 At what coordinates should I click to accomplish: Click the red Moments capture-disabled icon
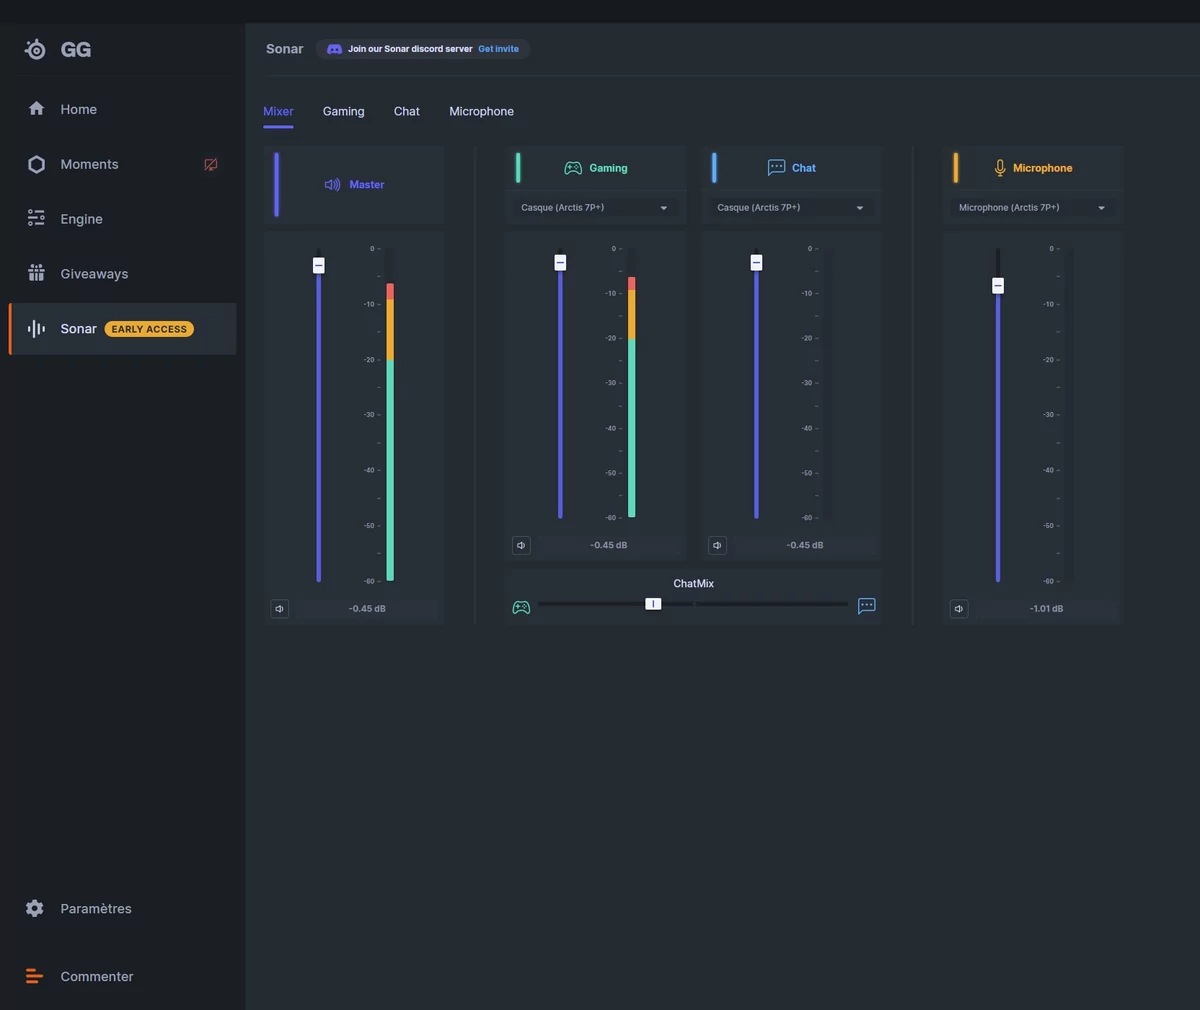[211, 165]
